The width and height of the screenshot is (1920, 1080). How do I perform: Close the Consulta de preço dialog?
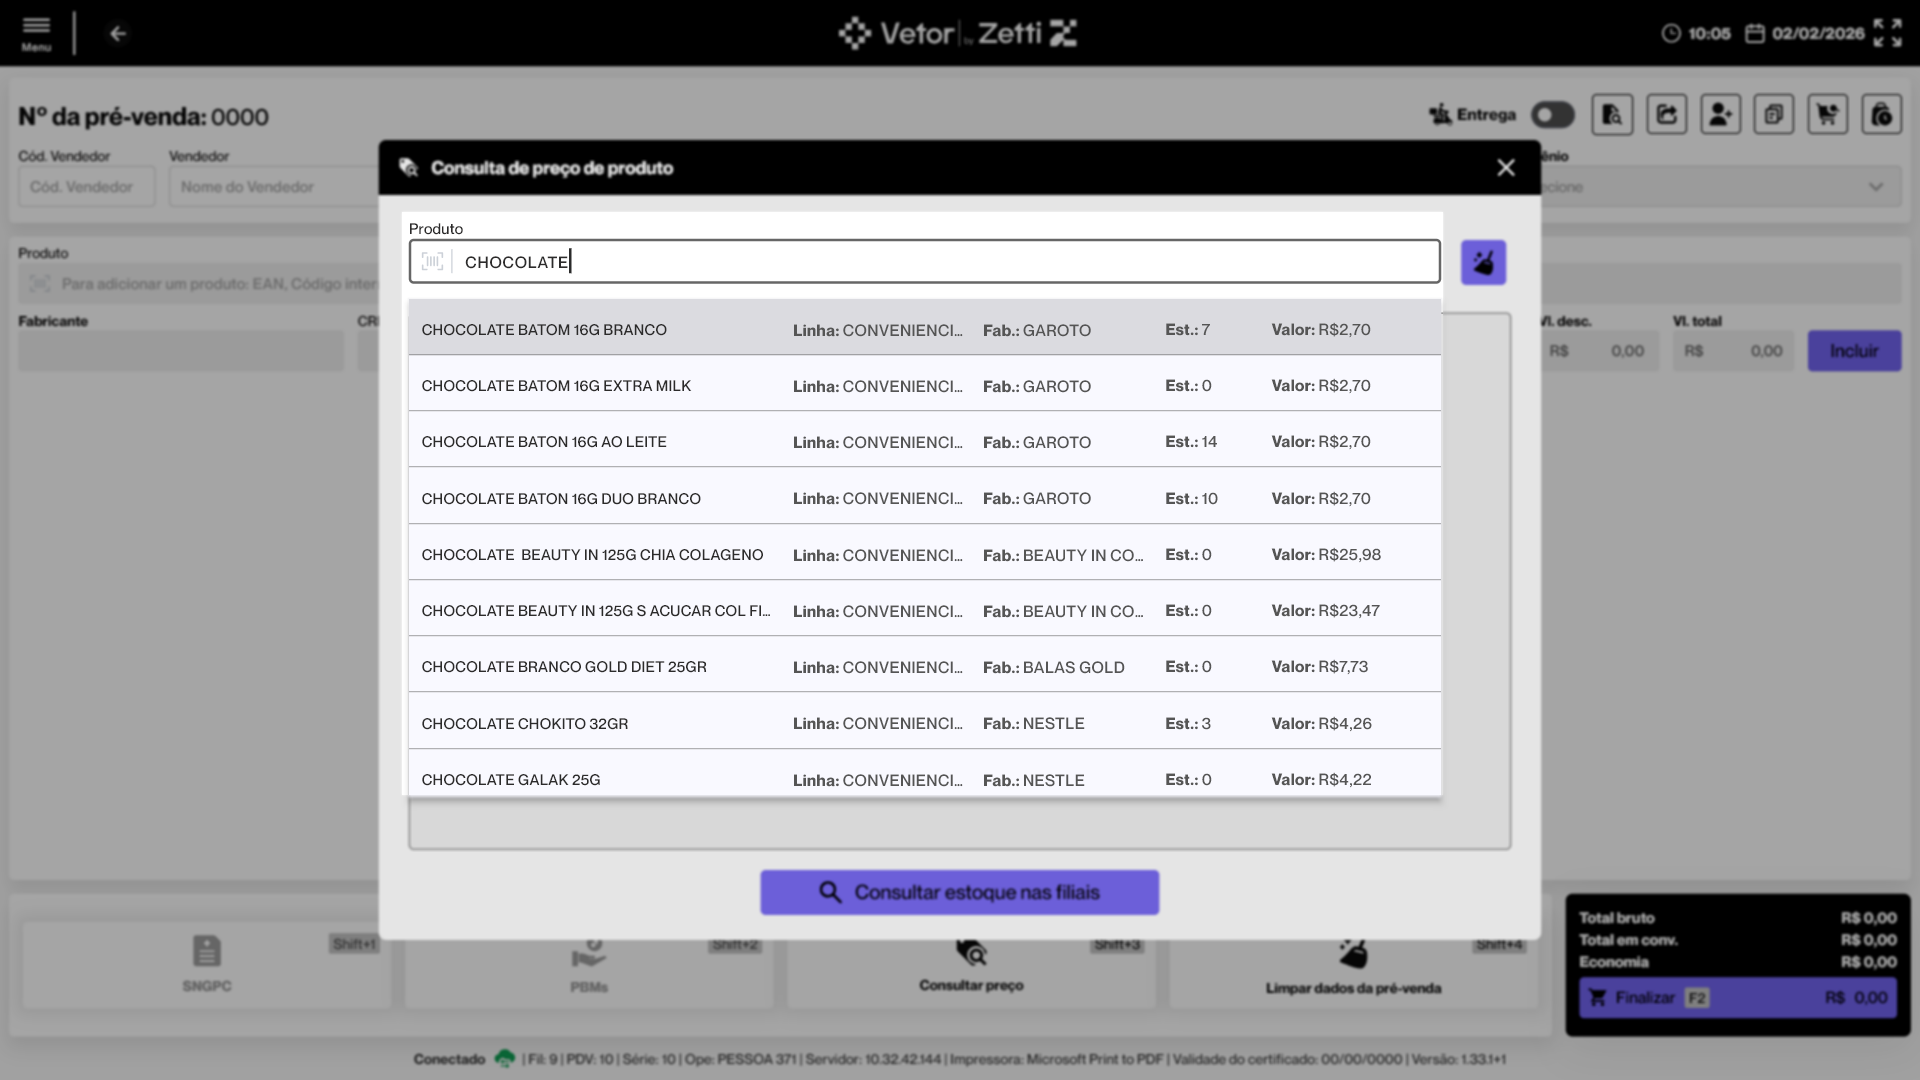tap(1505, 168)
